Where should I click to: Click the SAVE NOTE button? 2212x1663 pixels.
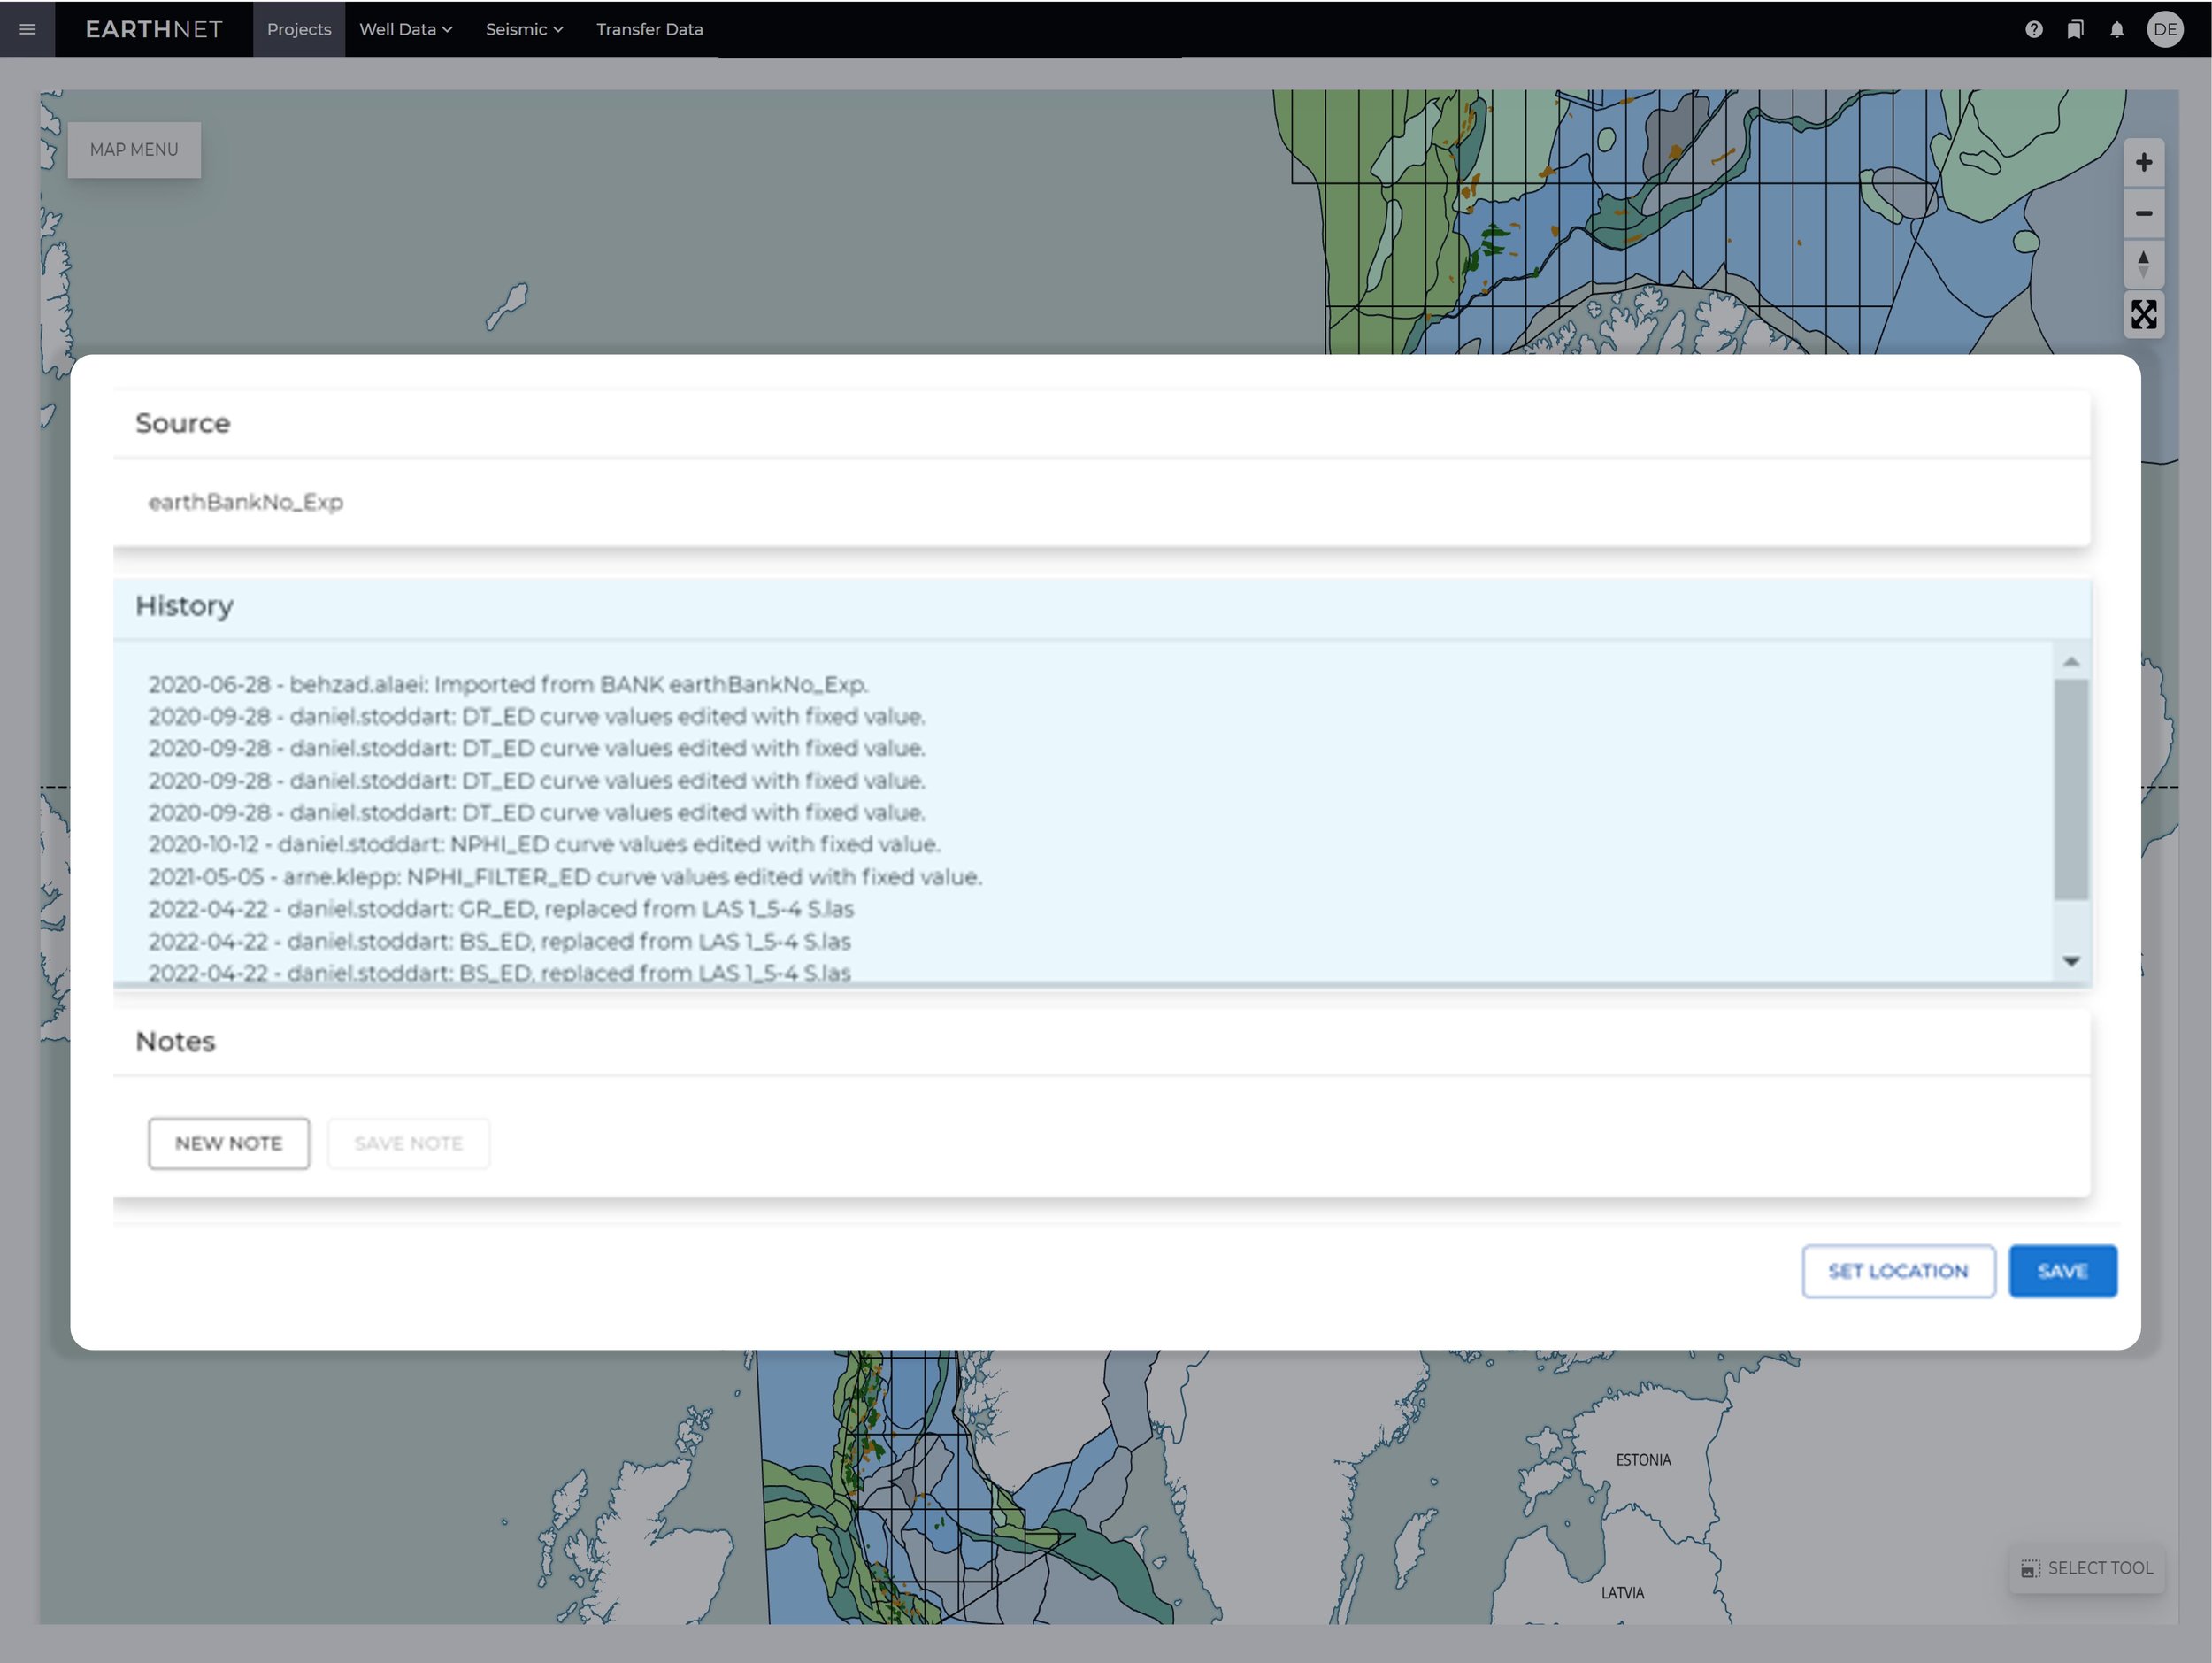[407, 1143]
